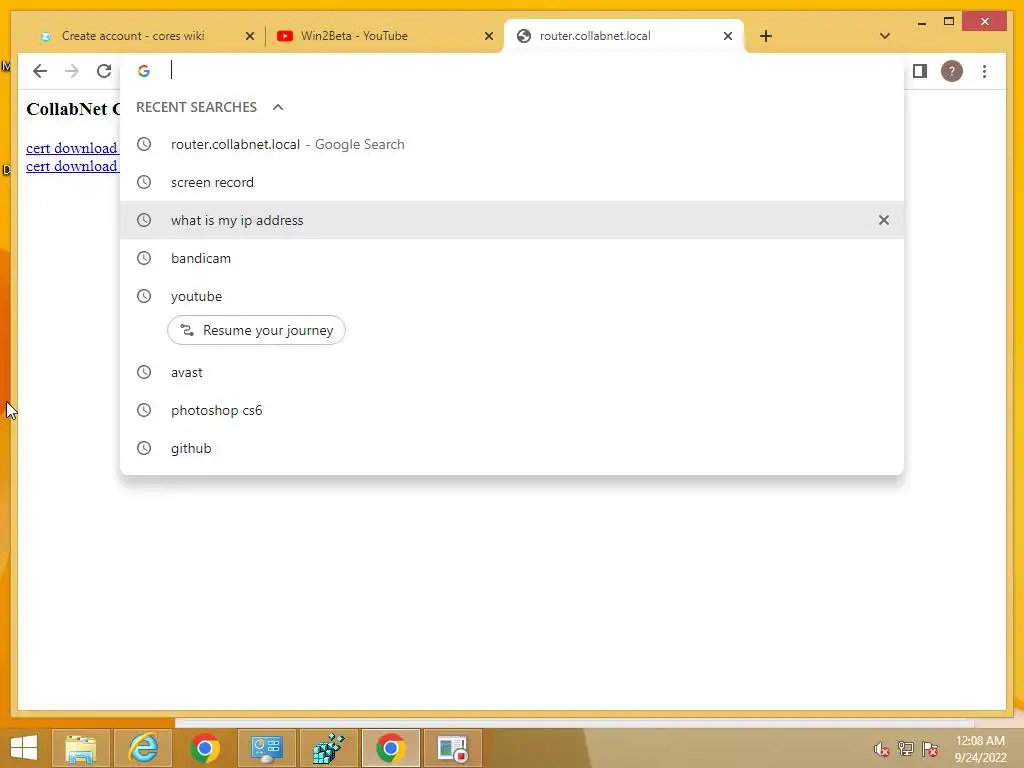This screenshot has height=768, width=1024.
Task: Click clock icon beside 'bandicam'
Action: 144,258
